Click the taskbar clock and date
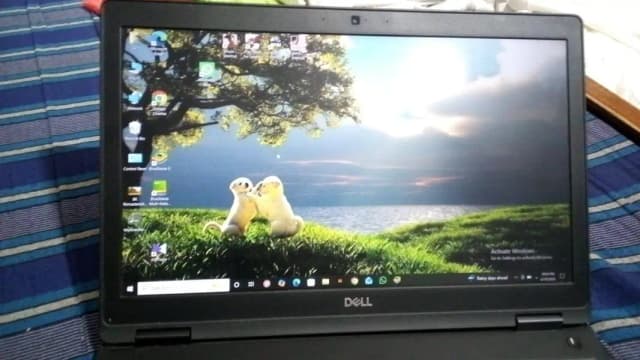The width and height of the screenshot is (640, 360). tap(548, 277)
